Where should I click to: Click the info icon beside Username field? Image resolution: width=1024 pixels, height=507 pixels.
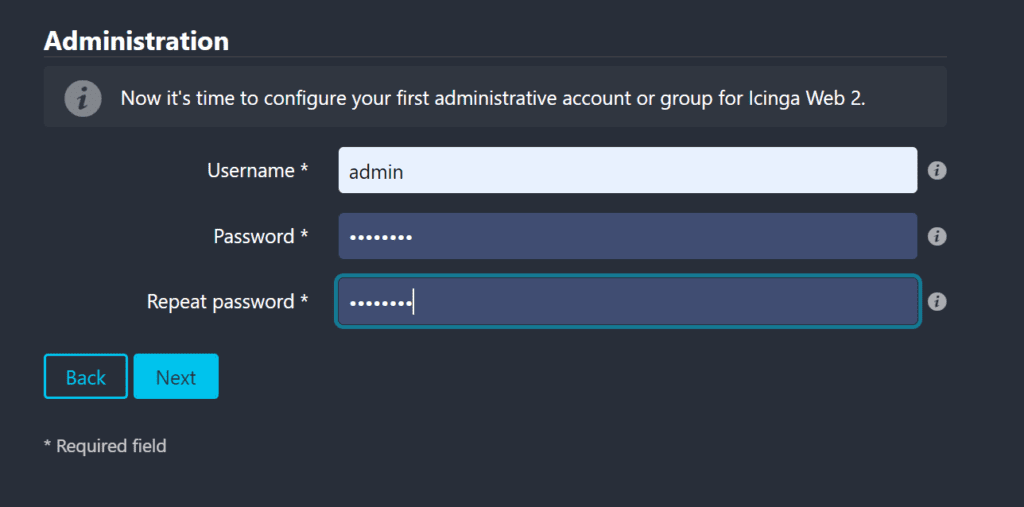pos(937,171)
